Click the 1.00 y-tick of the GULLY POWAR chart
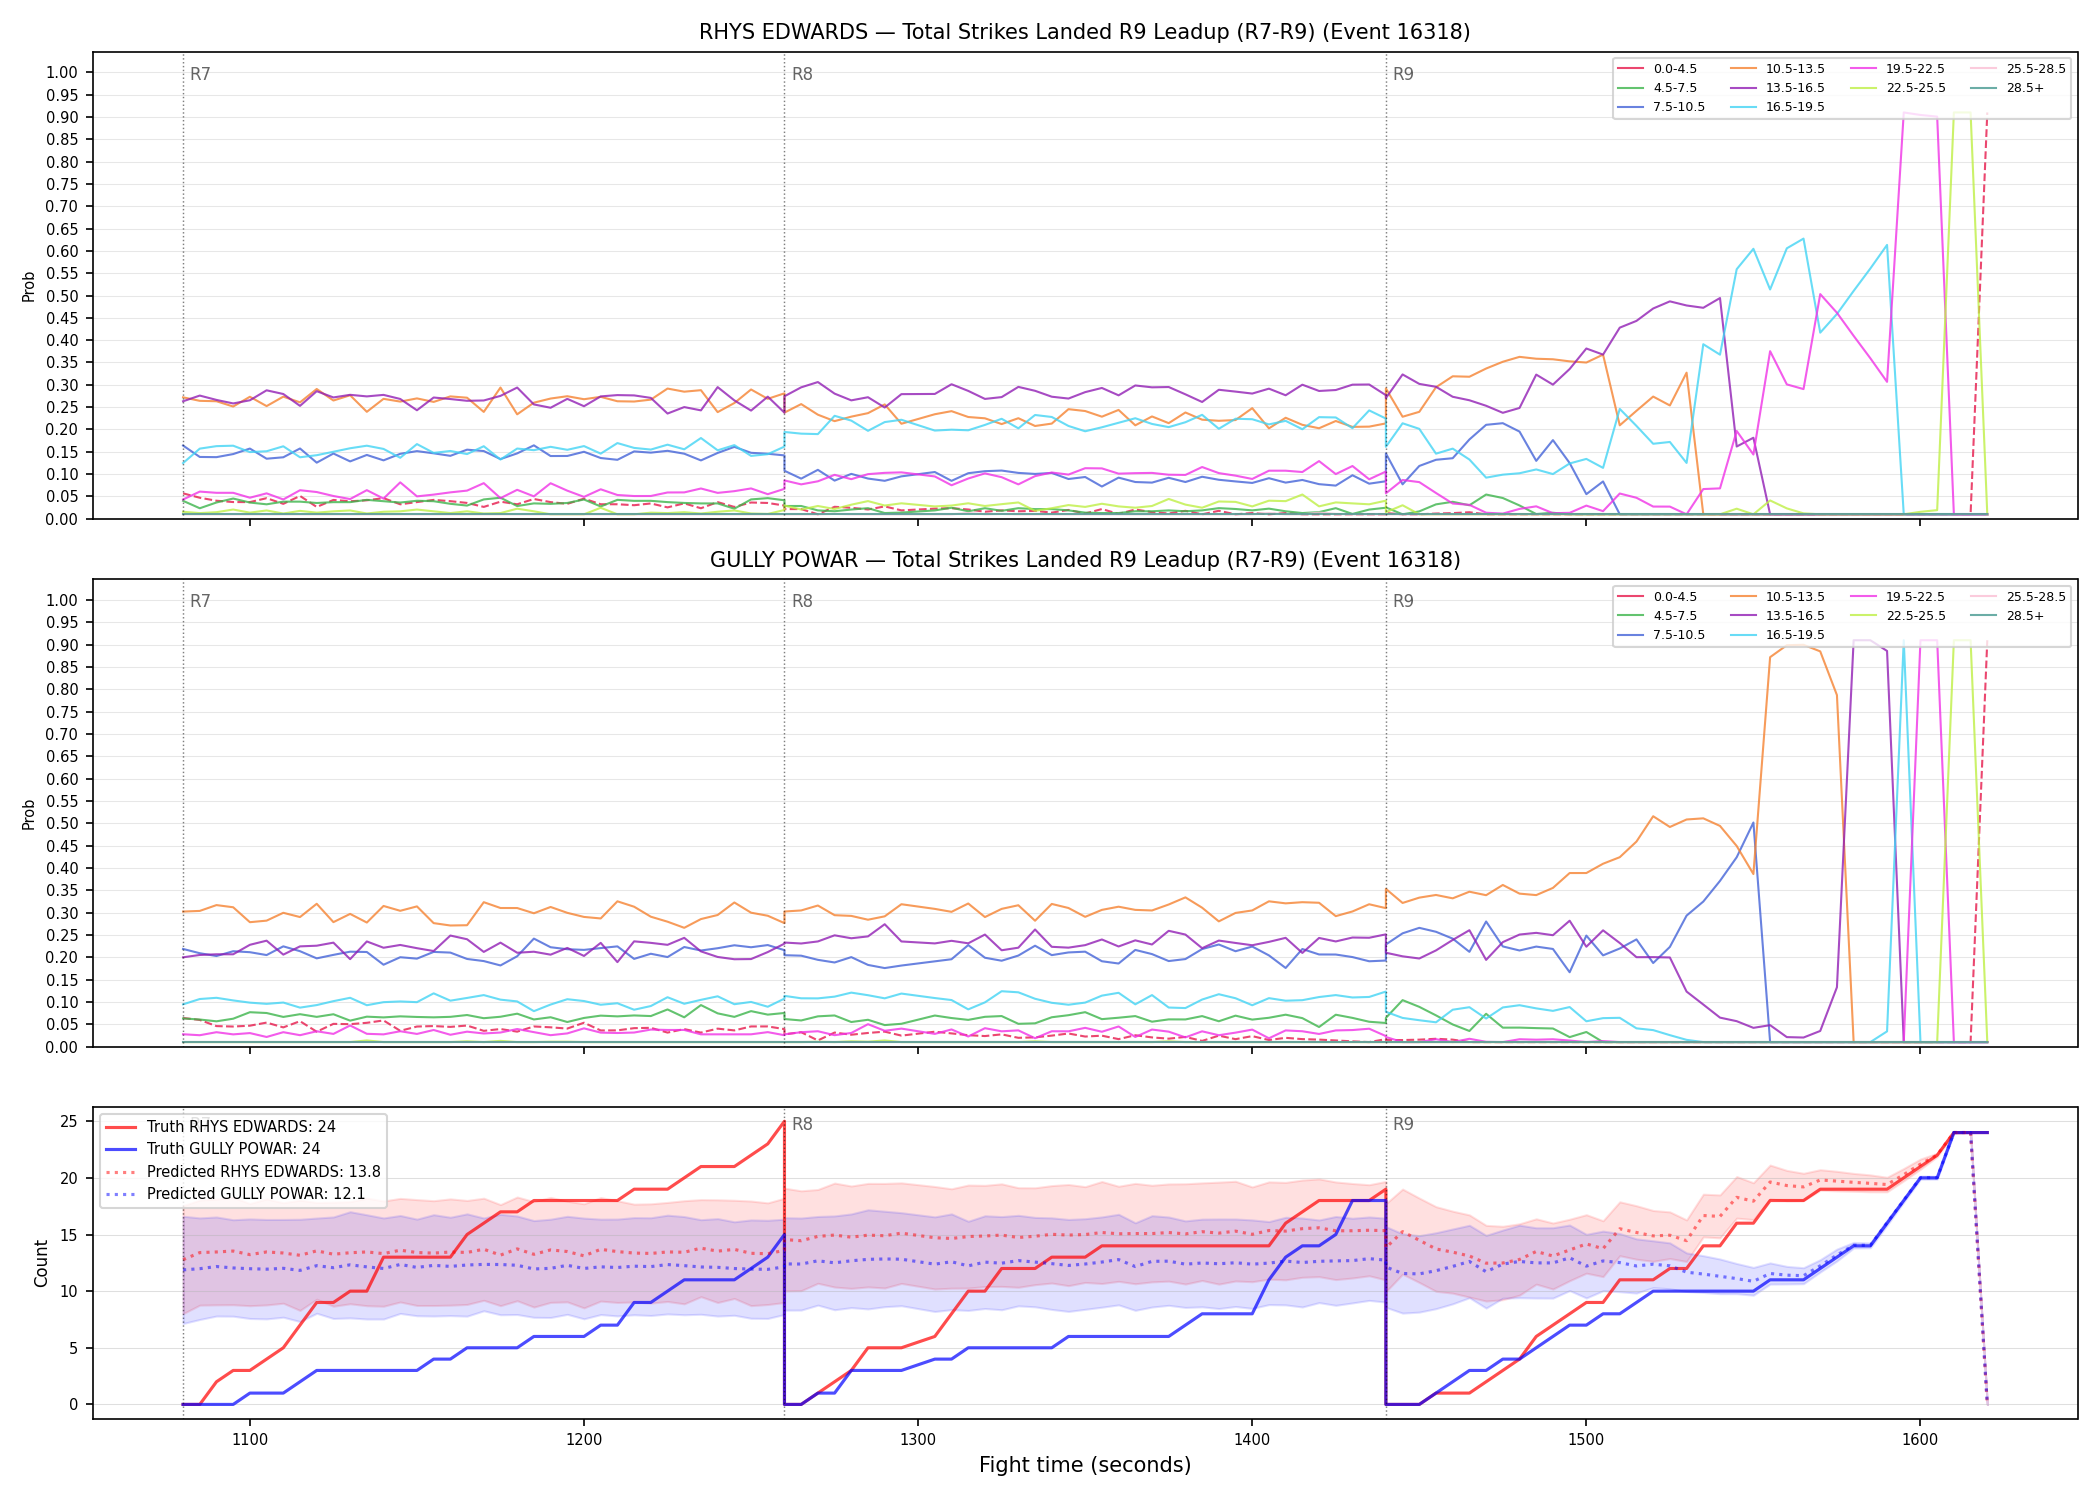The image size is (2100, 1500). (x=62, y=600)
